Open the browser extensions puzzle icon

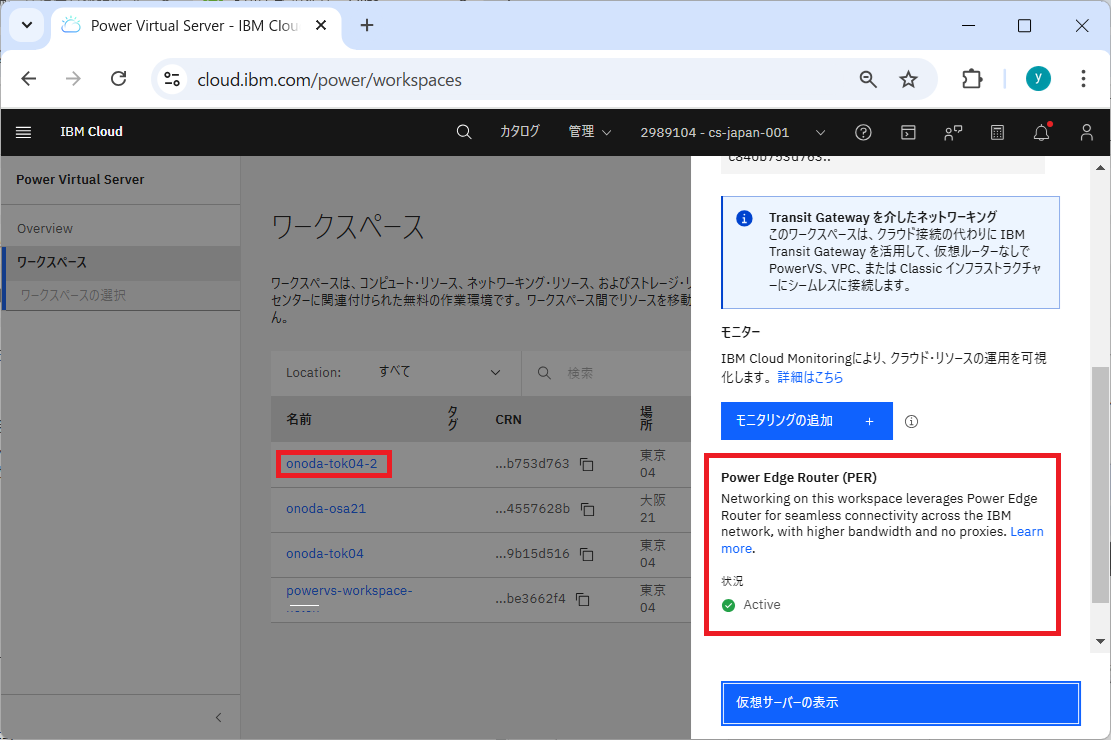(972, 79)
